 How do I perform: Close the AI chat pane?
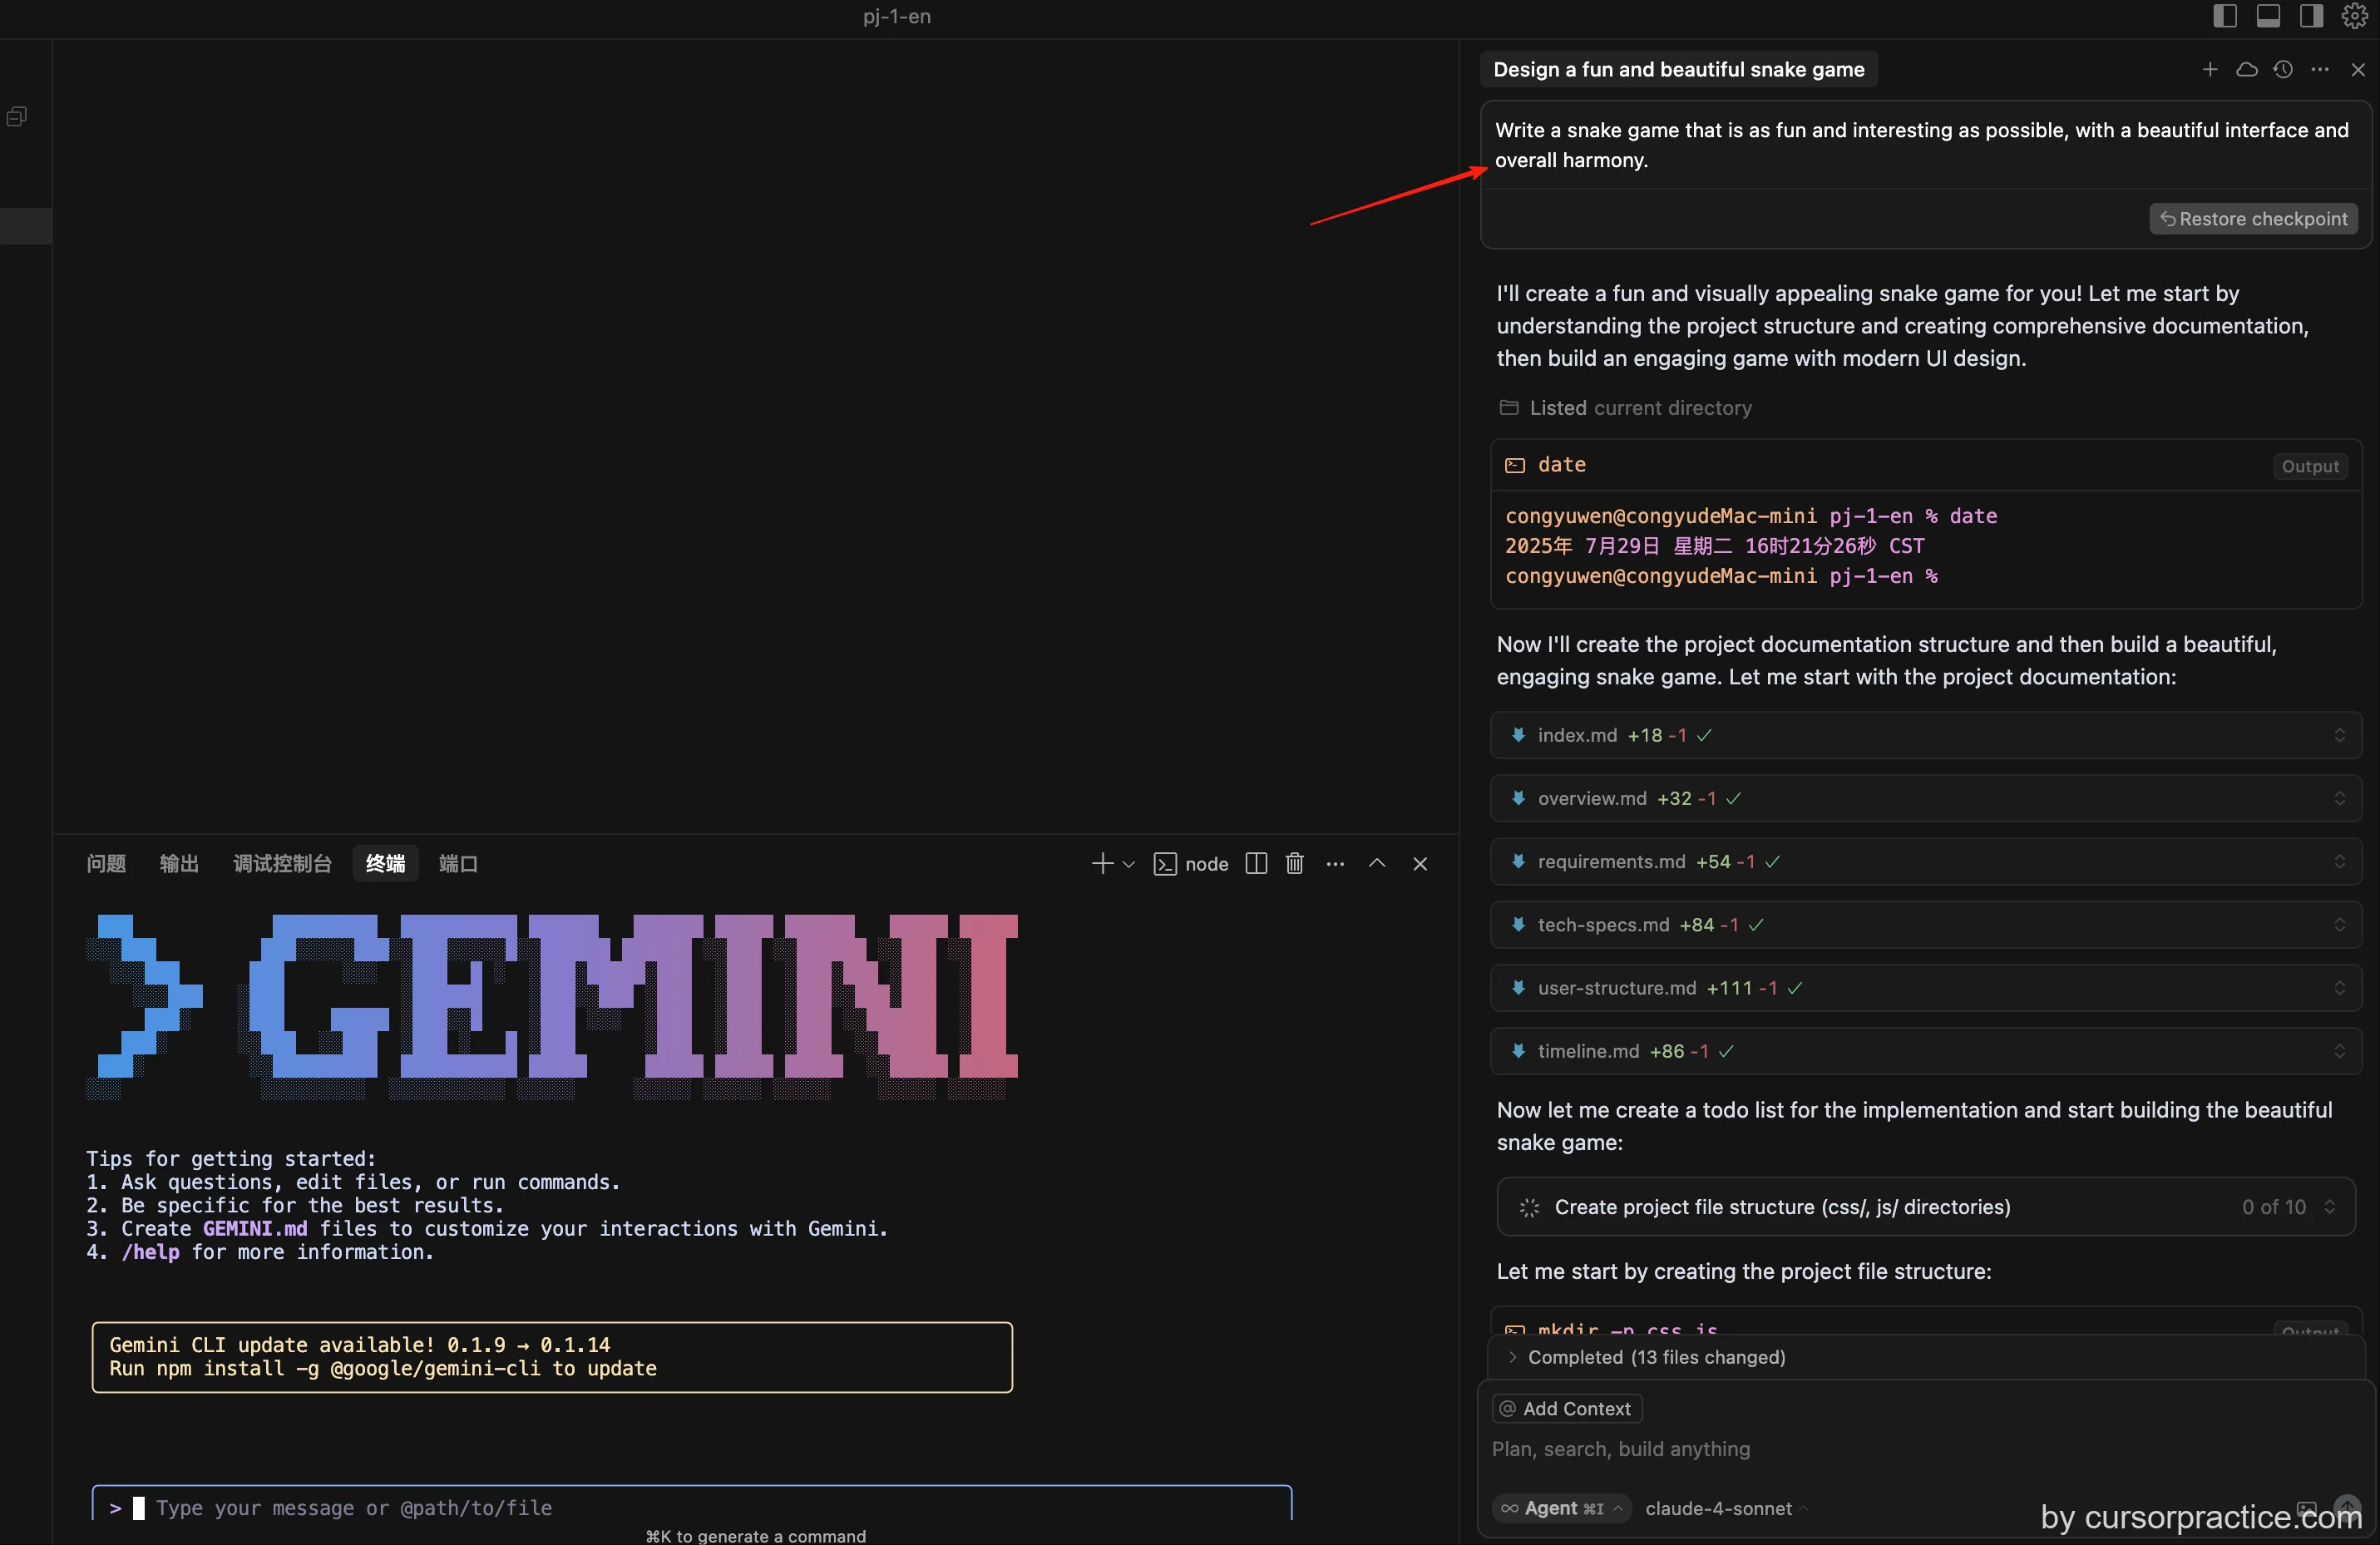(2357, 69)
